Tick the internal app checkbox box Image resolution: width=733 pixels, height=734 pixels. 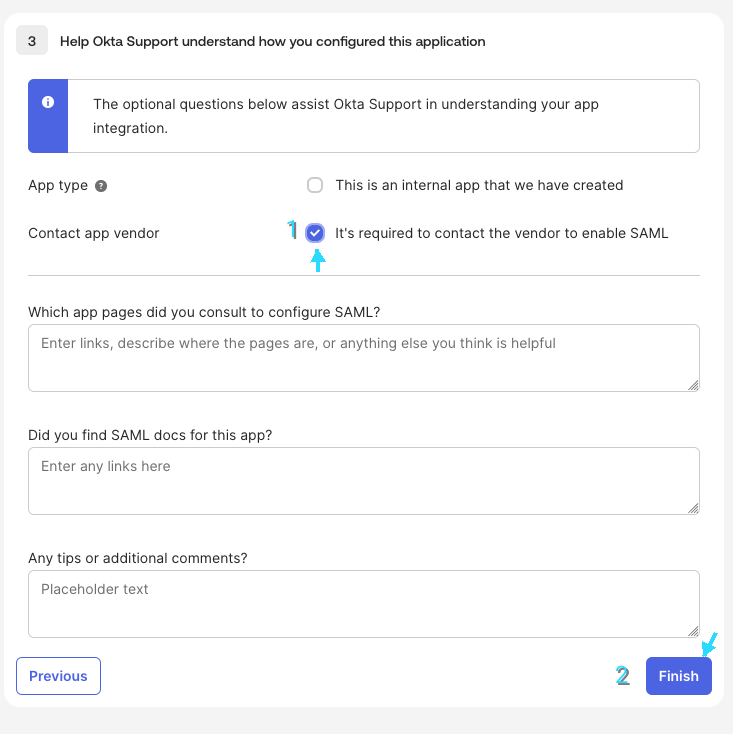coord(315,185)
